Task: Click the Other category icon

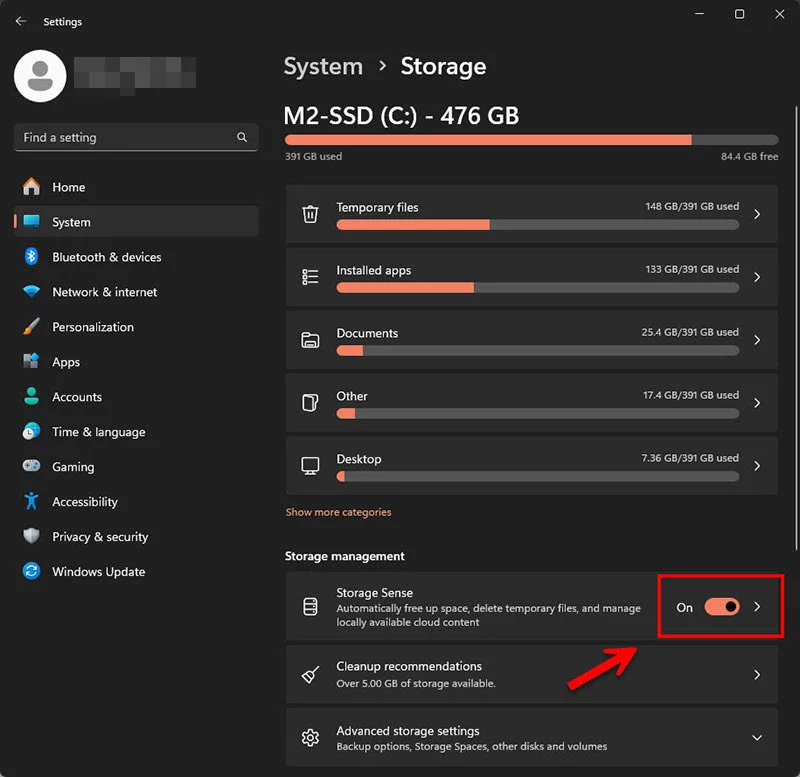Action: coord(310,403)
